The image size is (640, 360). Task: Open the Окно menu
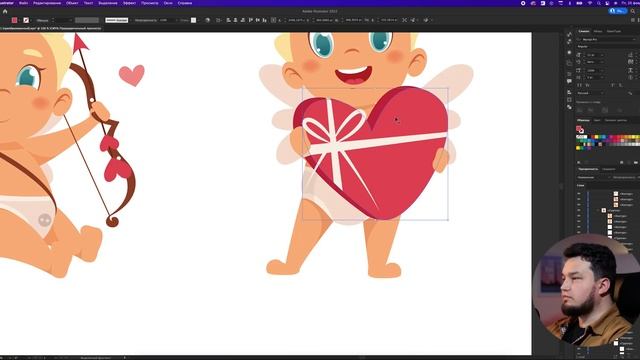point(168,3)
